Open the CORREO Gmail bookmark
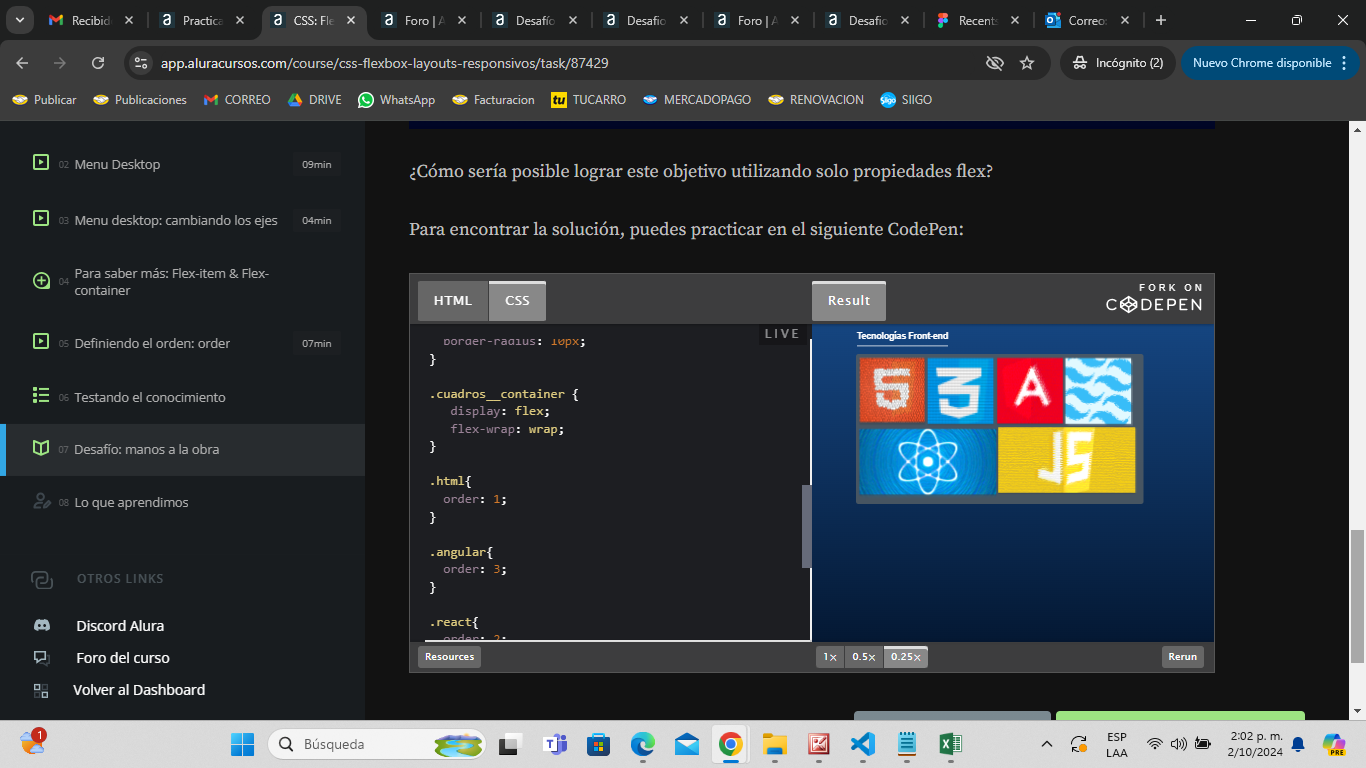1366x768 pixels. [x=237, y=100]
